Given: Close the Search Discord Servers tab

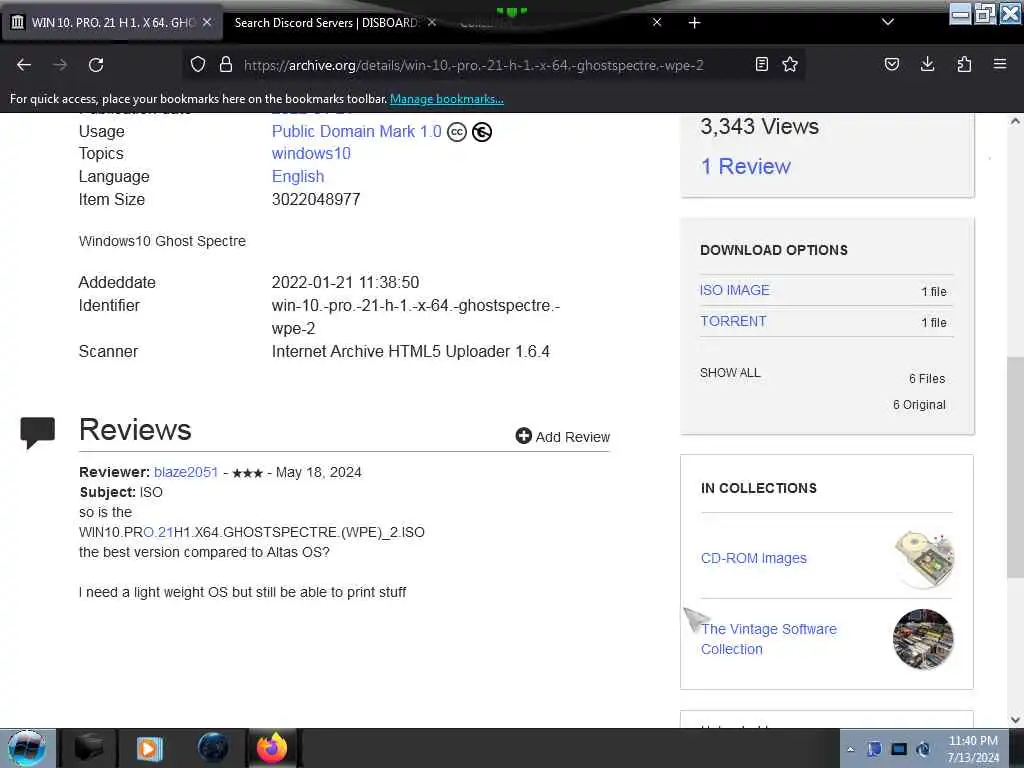Looking at the screenshot, I should (x=432, y=22).
